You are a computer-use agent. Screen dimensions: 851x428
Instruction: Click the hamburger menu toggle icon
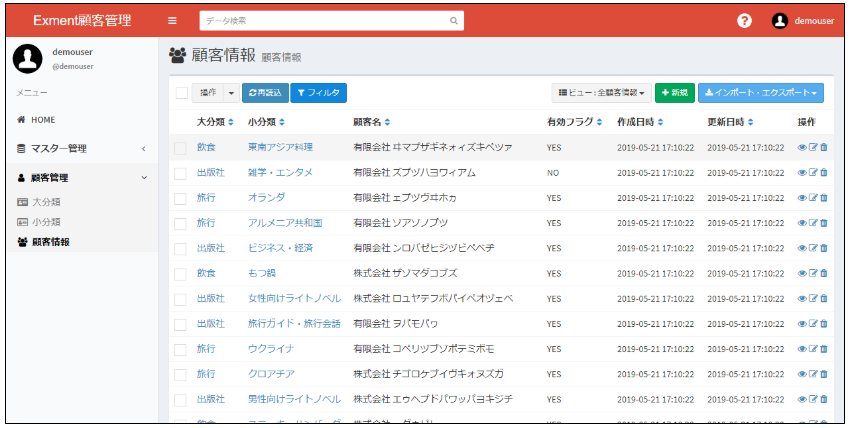(x=172, y=20)
